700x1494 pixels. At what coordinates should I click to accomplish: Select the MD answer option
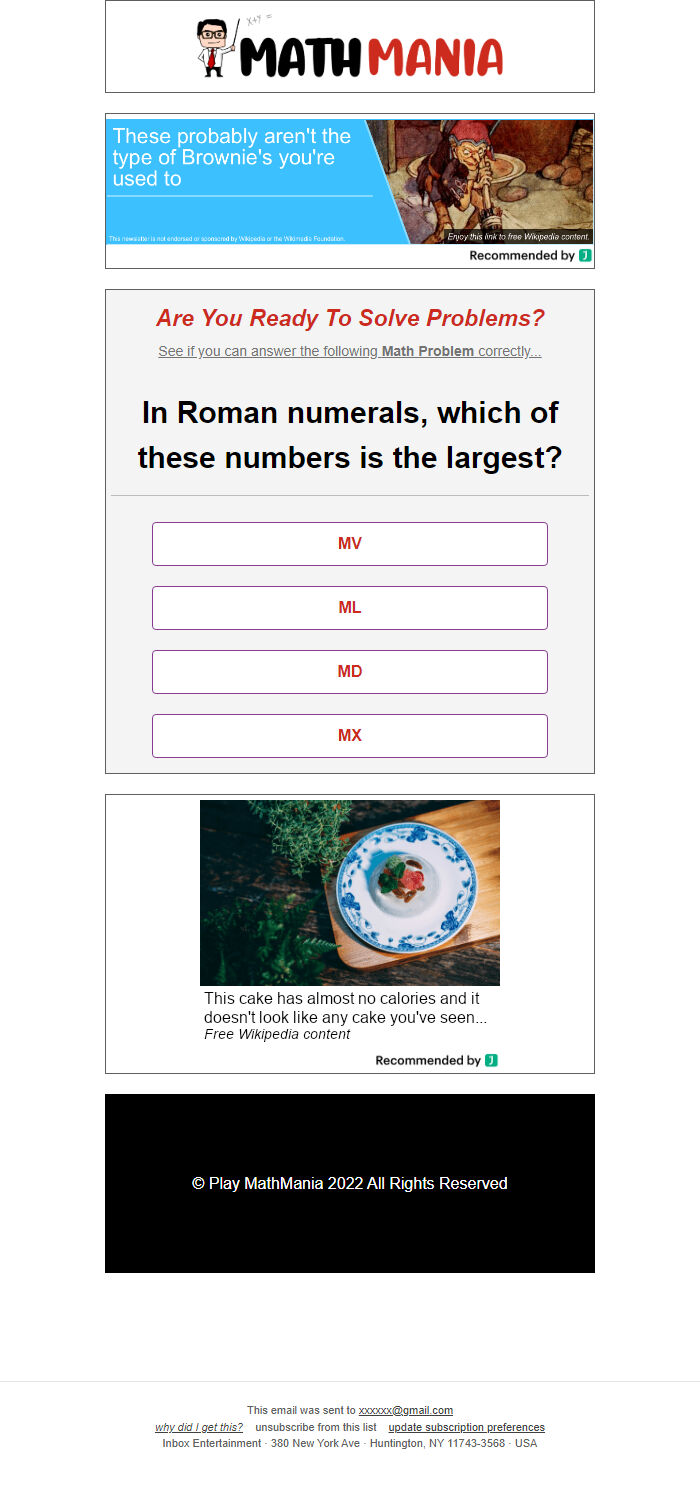point(350,672)
